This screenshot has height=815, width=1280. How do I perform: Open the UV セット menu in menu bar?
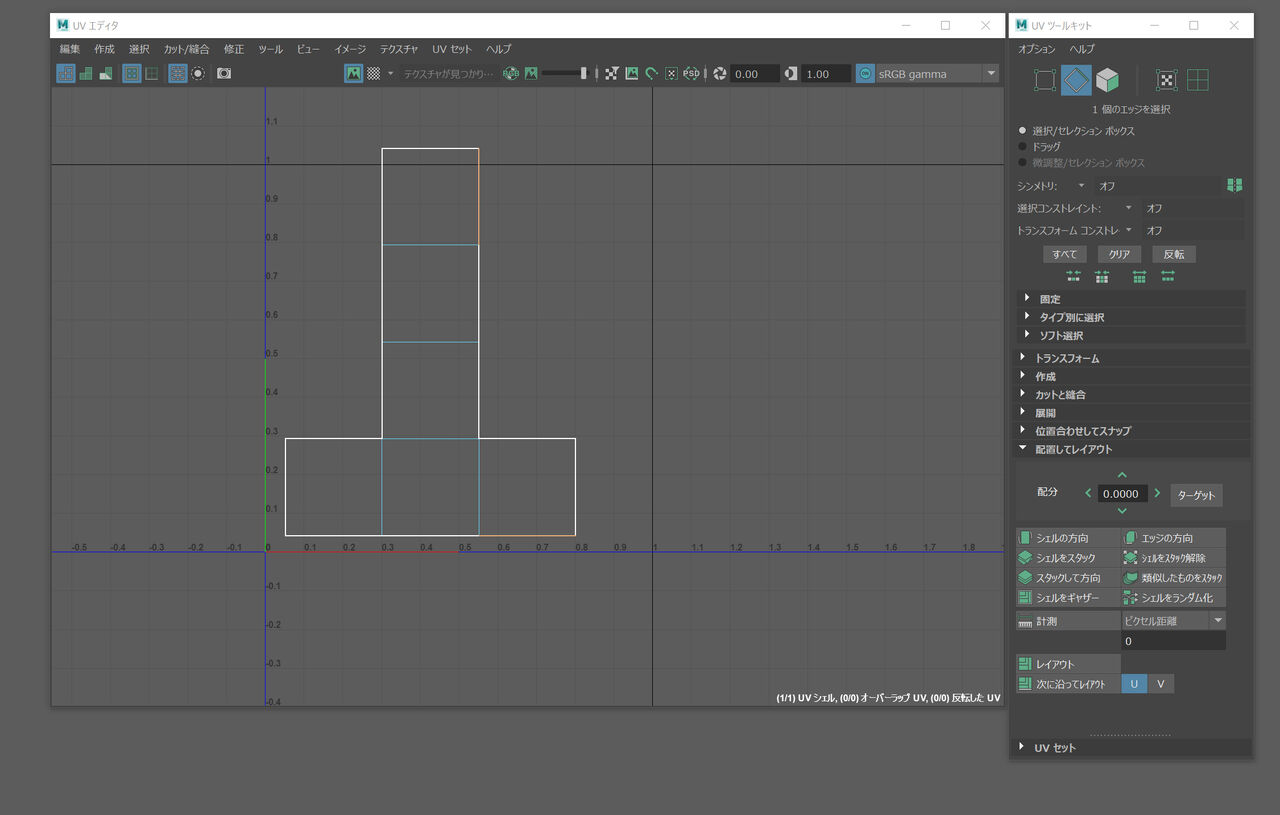tap(452, 49)
